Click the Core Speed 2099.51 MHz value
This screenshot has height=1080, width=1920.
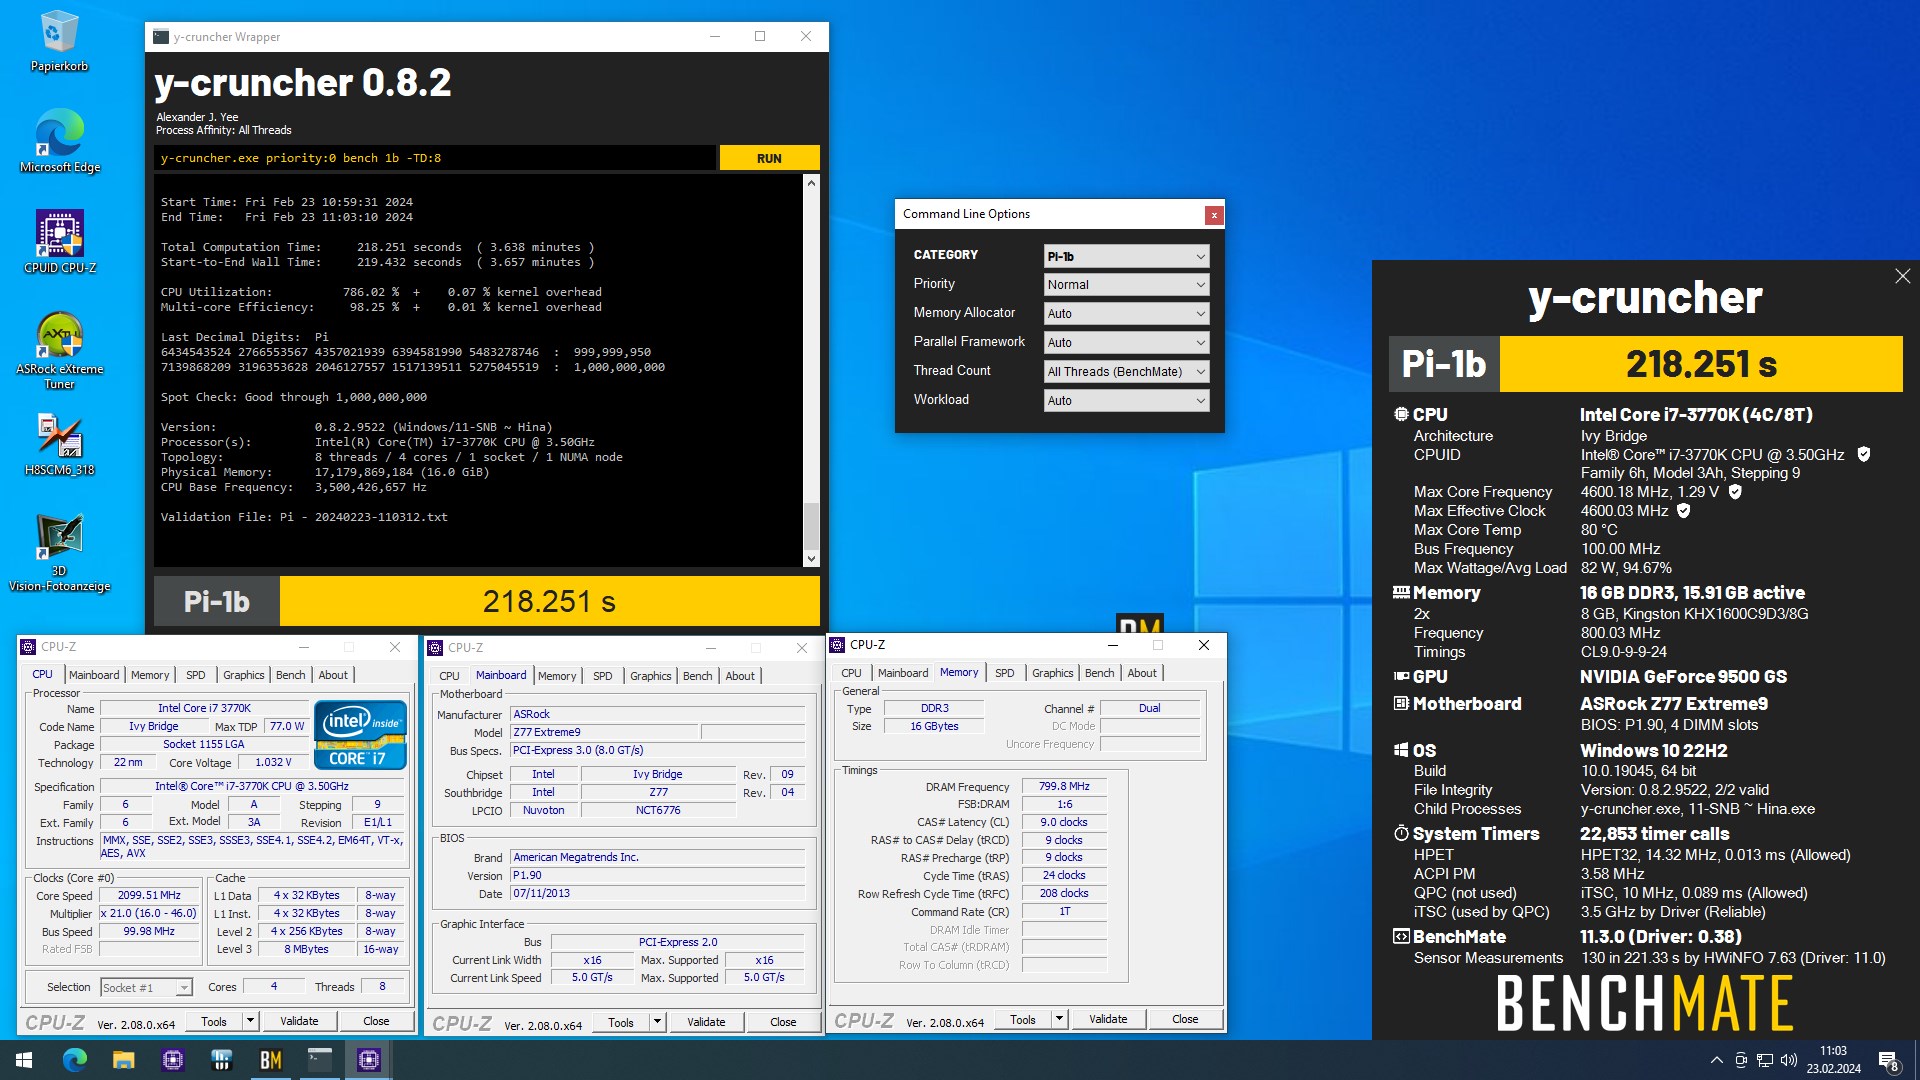click(x=149, y=896)
